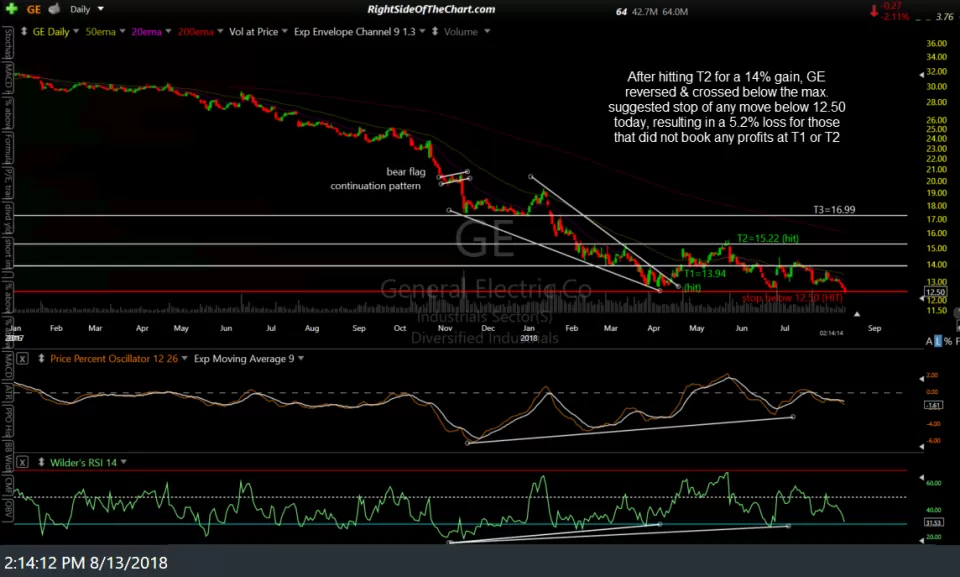This screenshot has width=960, height=577.
Task: Click the T1=13.94 target label
Action: pyautogui.click(x=705, y=274)
